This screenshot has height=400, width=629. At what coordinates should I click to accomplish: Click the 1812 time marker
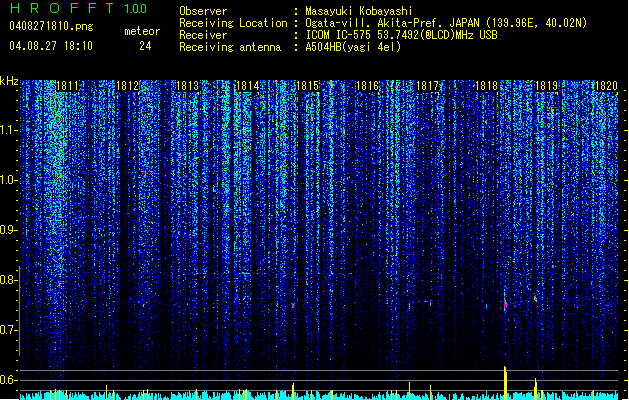pos(127,86)
